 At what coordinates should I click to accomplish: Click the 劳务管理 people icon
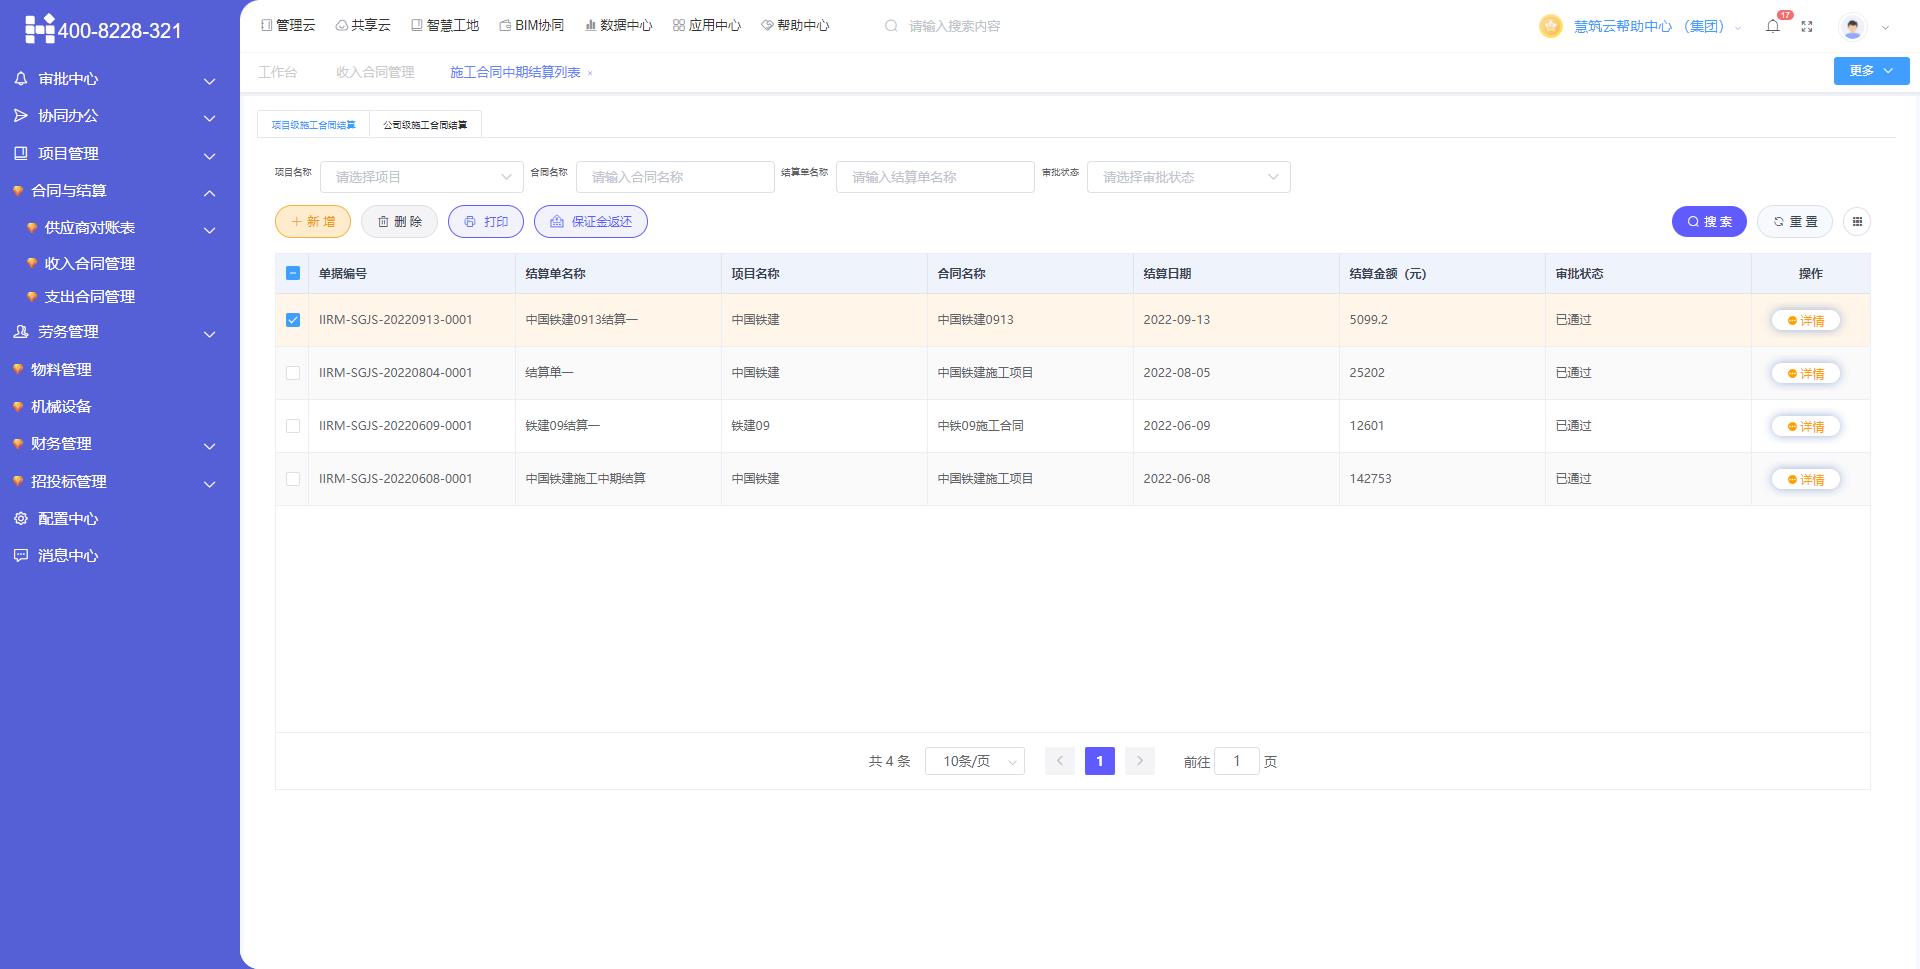coord(20,332)
